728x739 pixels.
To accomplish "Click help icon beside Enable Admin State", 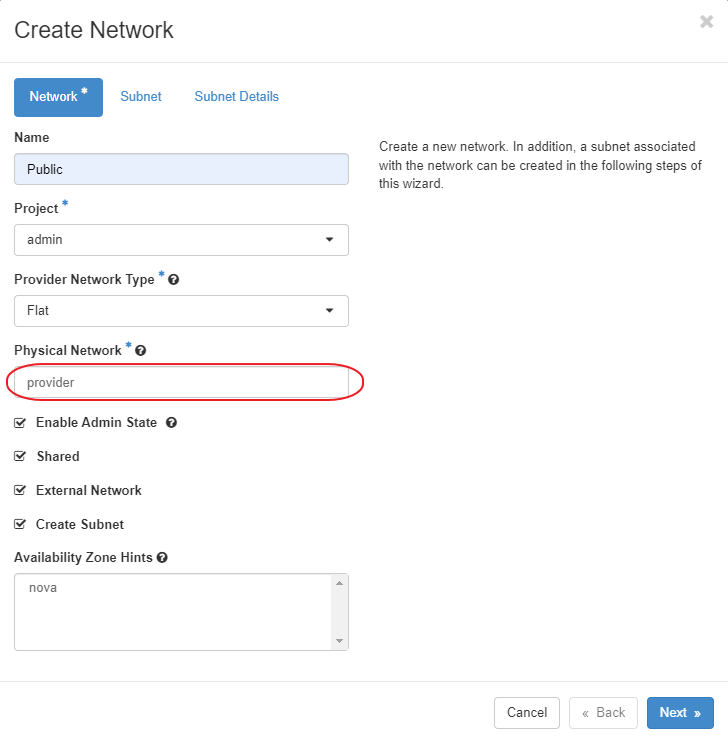I will [x=171, y=423].
